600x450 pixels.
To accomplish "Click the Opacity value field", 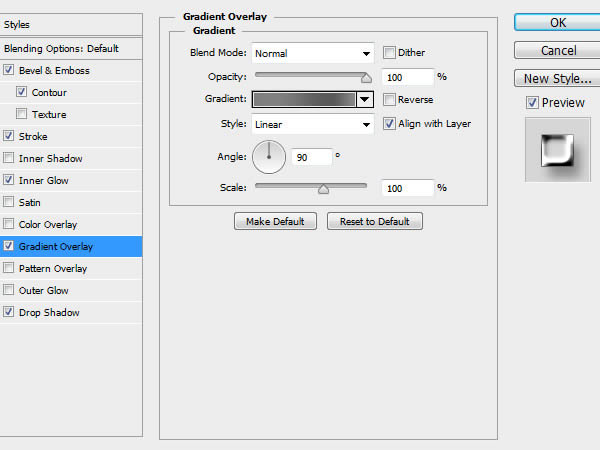I will pyautogui.click(x=408, y=77).
